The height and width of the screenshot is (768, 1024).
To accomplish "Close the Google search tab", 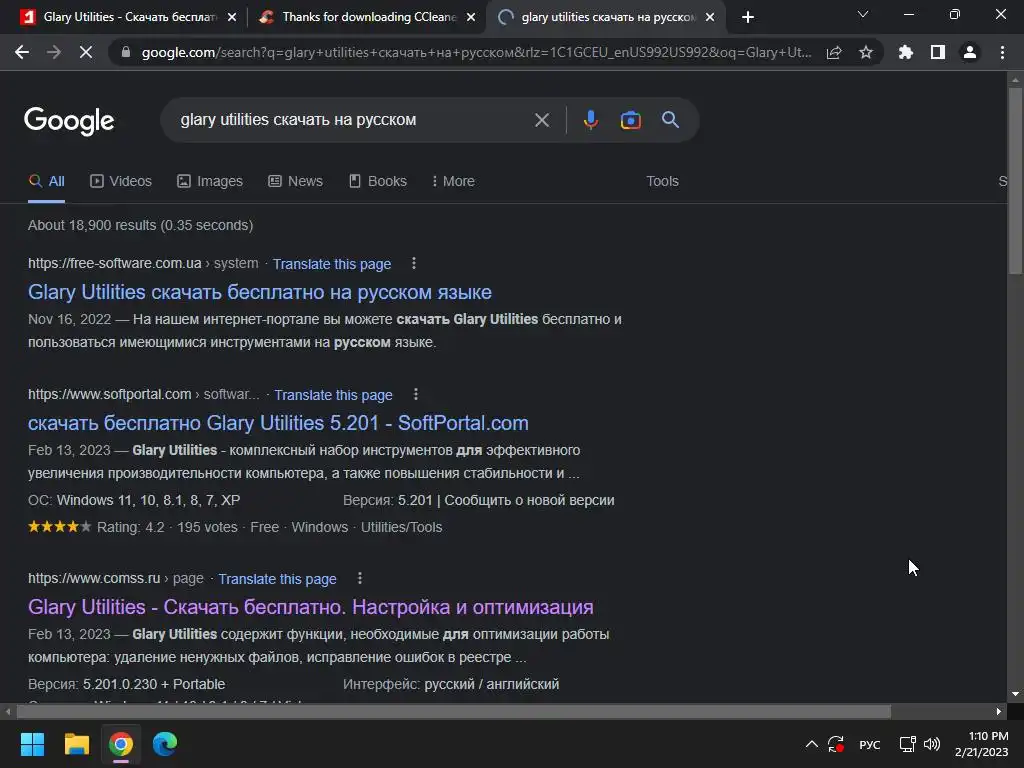I will tap(711, 17).
